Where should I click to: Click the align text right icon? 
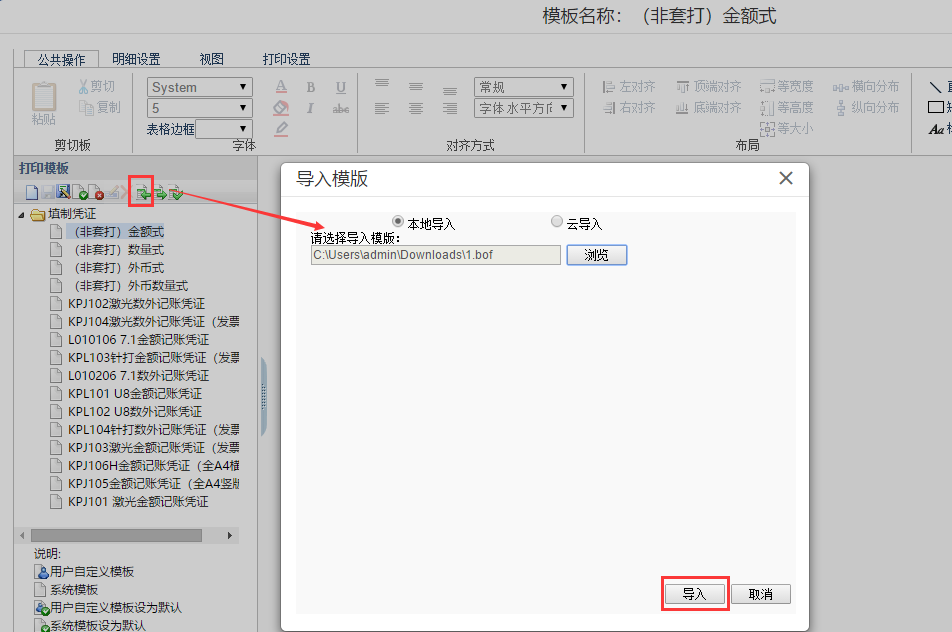[x=450, y=109]
